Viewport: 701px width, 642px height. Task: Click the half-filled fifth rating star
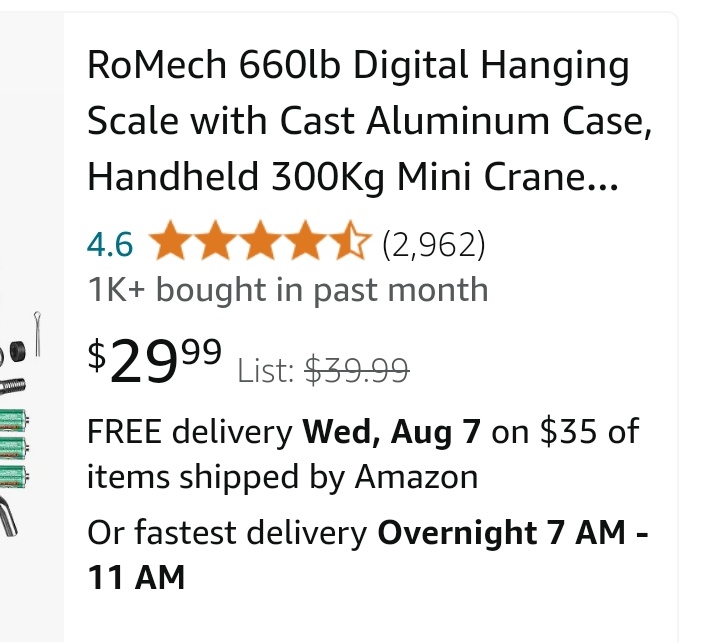(351, 243)
